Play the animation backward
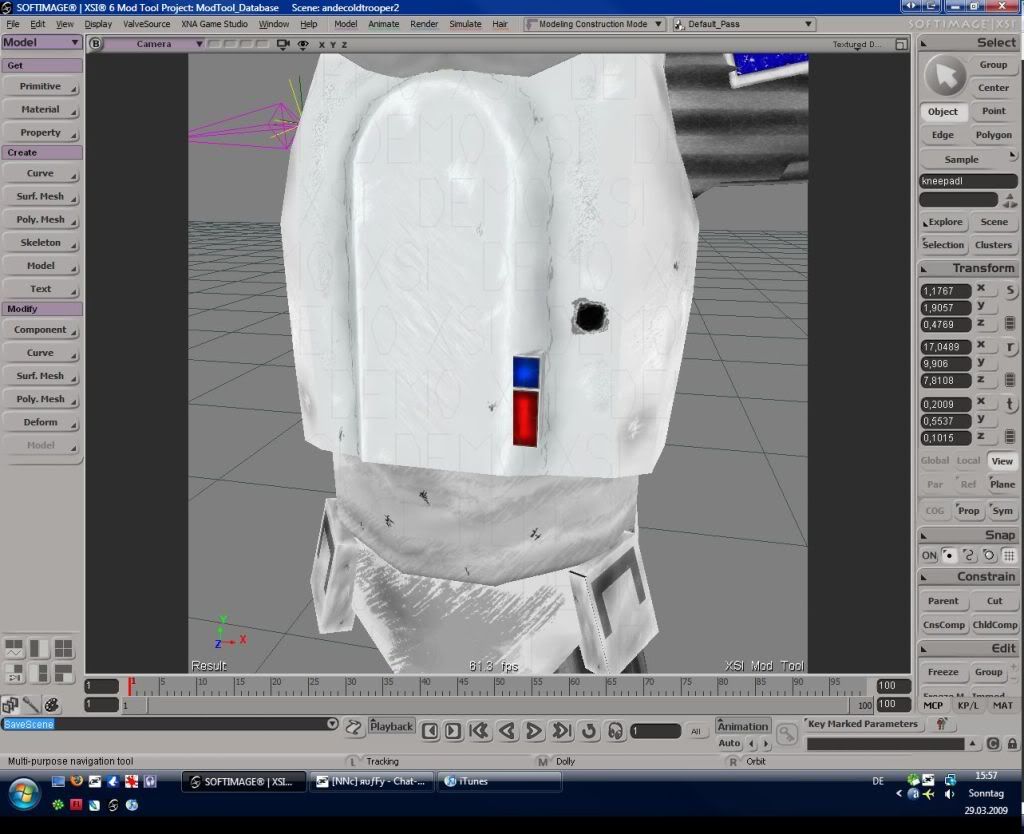Image resolution: width=1024 pixels, height=834 pixels. point(507,731)
